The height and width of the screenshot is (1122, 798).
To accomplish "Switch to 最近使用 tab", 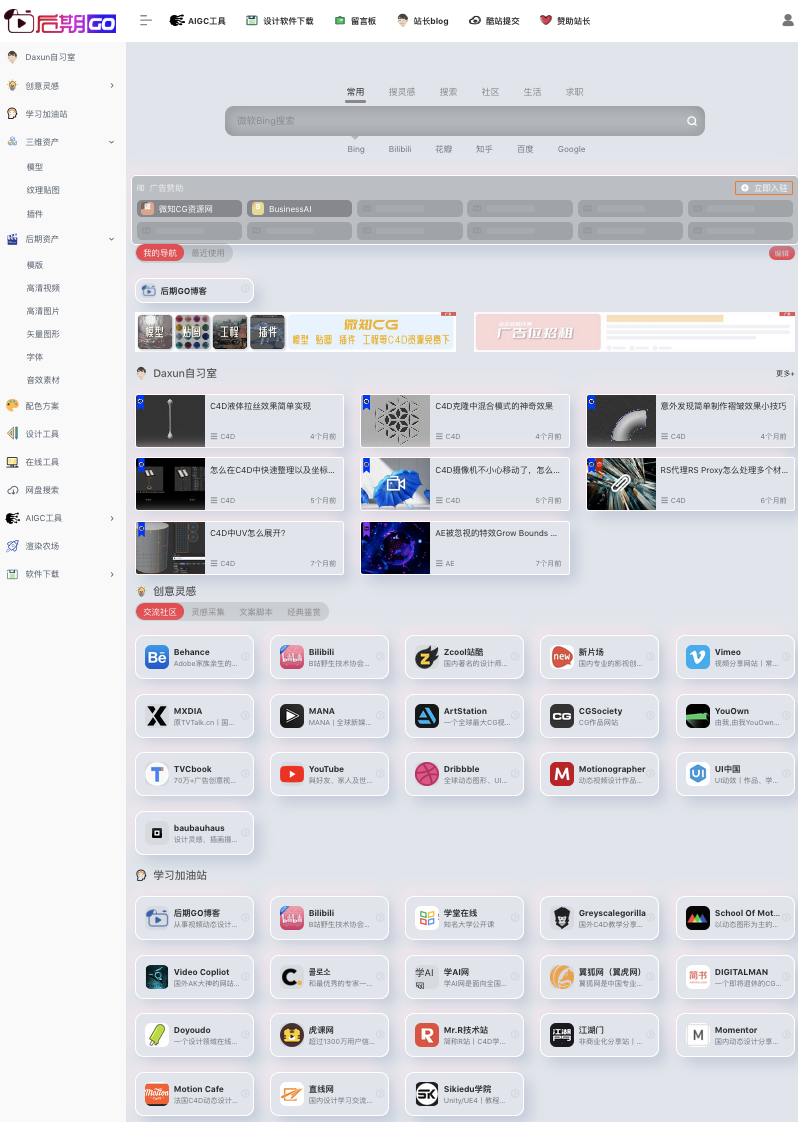I will pyautogui.click(x=208, y=253).
